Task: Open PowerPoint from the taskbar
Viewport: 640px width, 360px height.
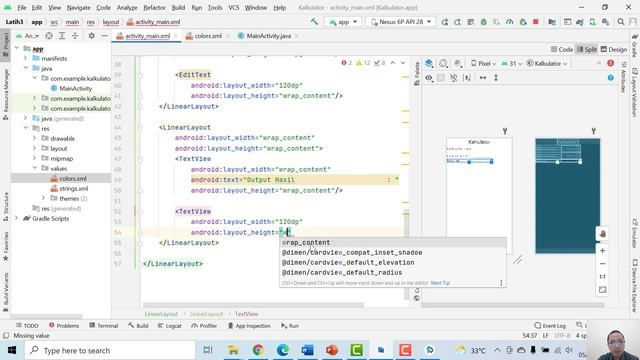Action: pyautogui.click(x=332, y=350)
